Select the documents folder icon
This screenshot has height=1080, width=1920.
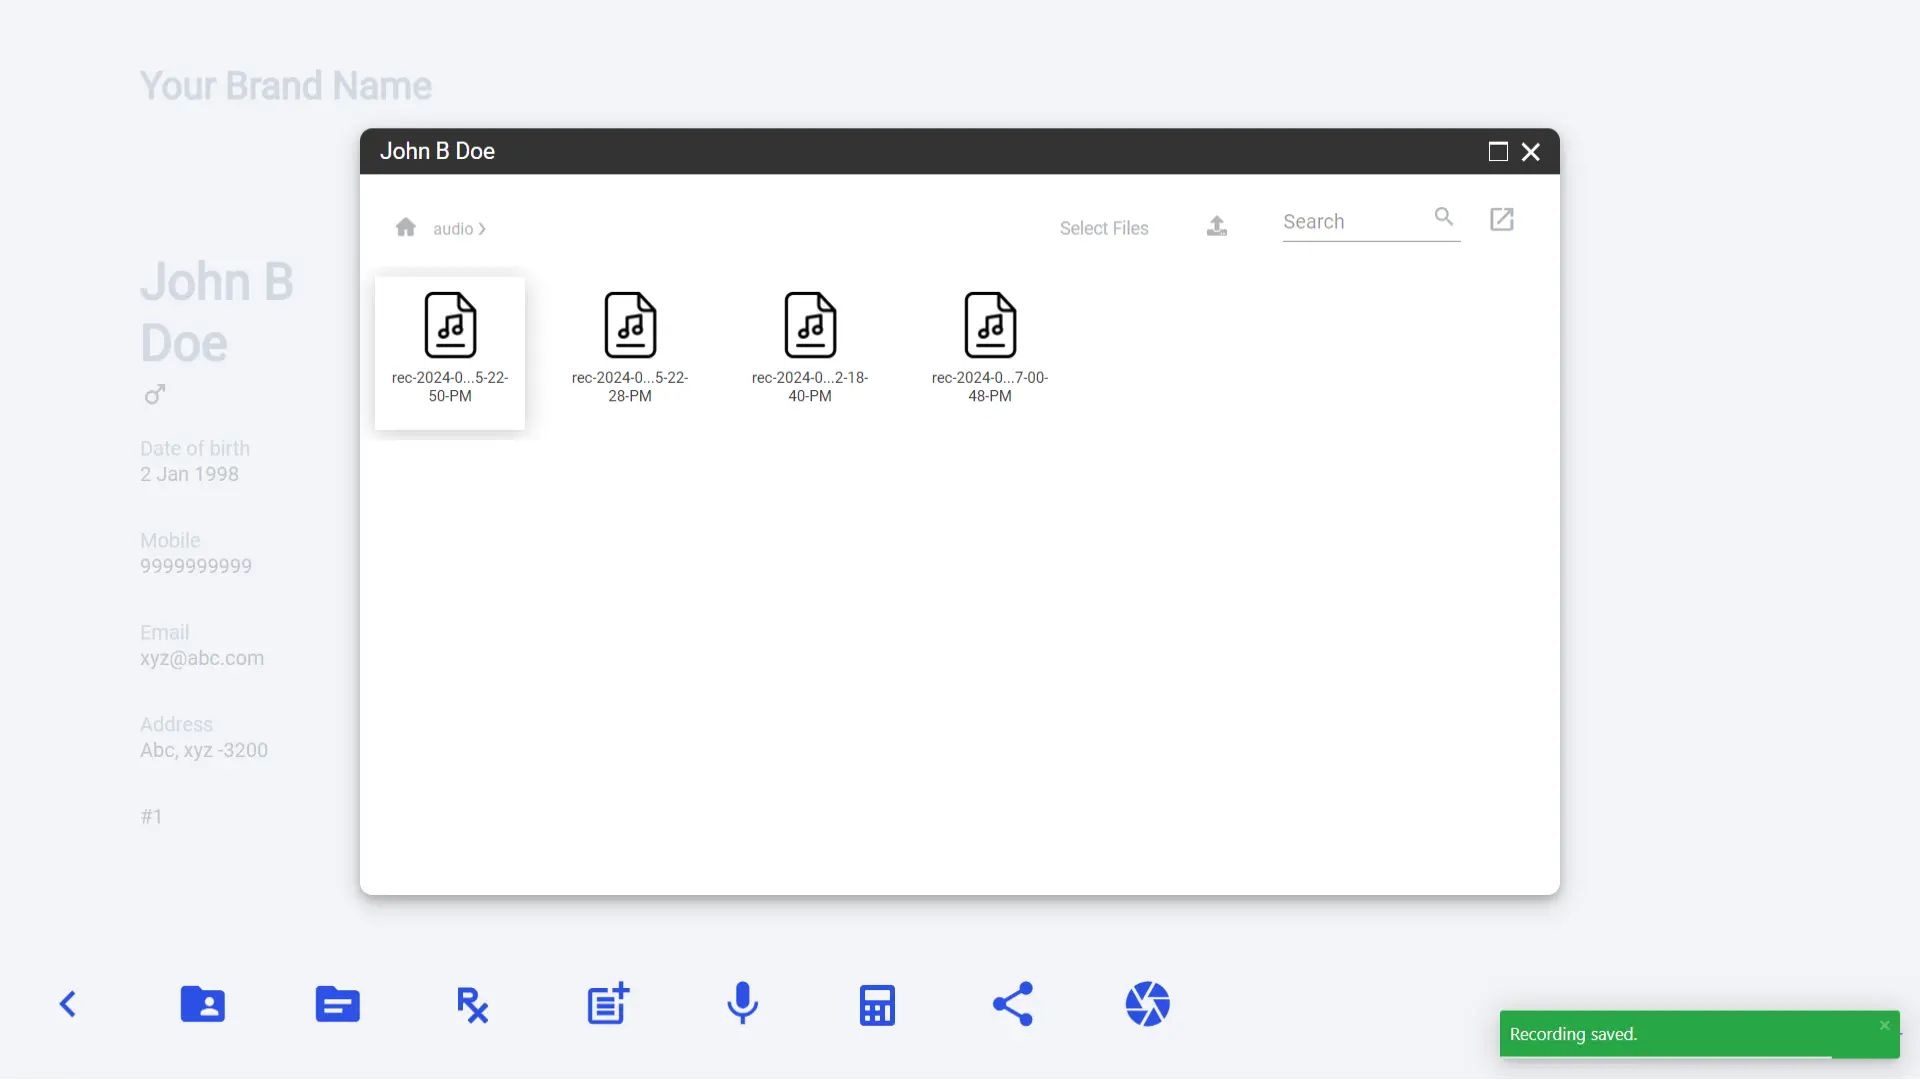coord(338,1004)
